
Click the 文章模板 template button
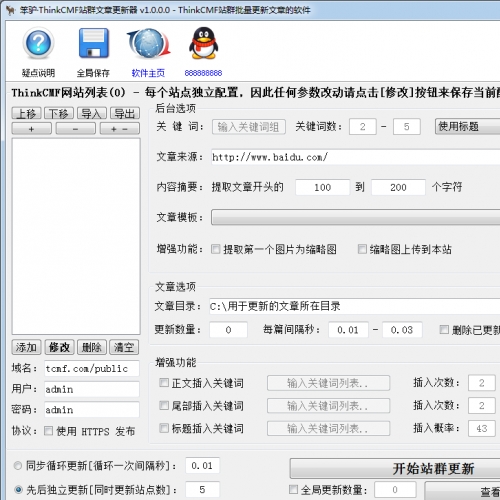click(355, 217)
